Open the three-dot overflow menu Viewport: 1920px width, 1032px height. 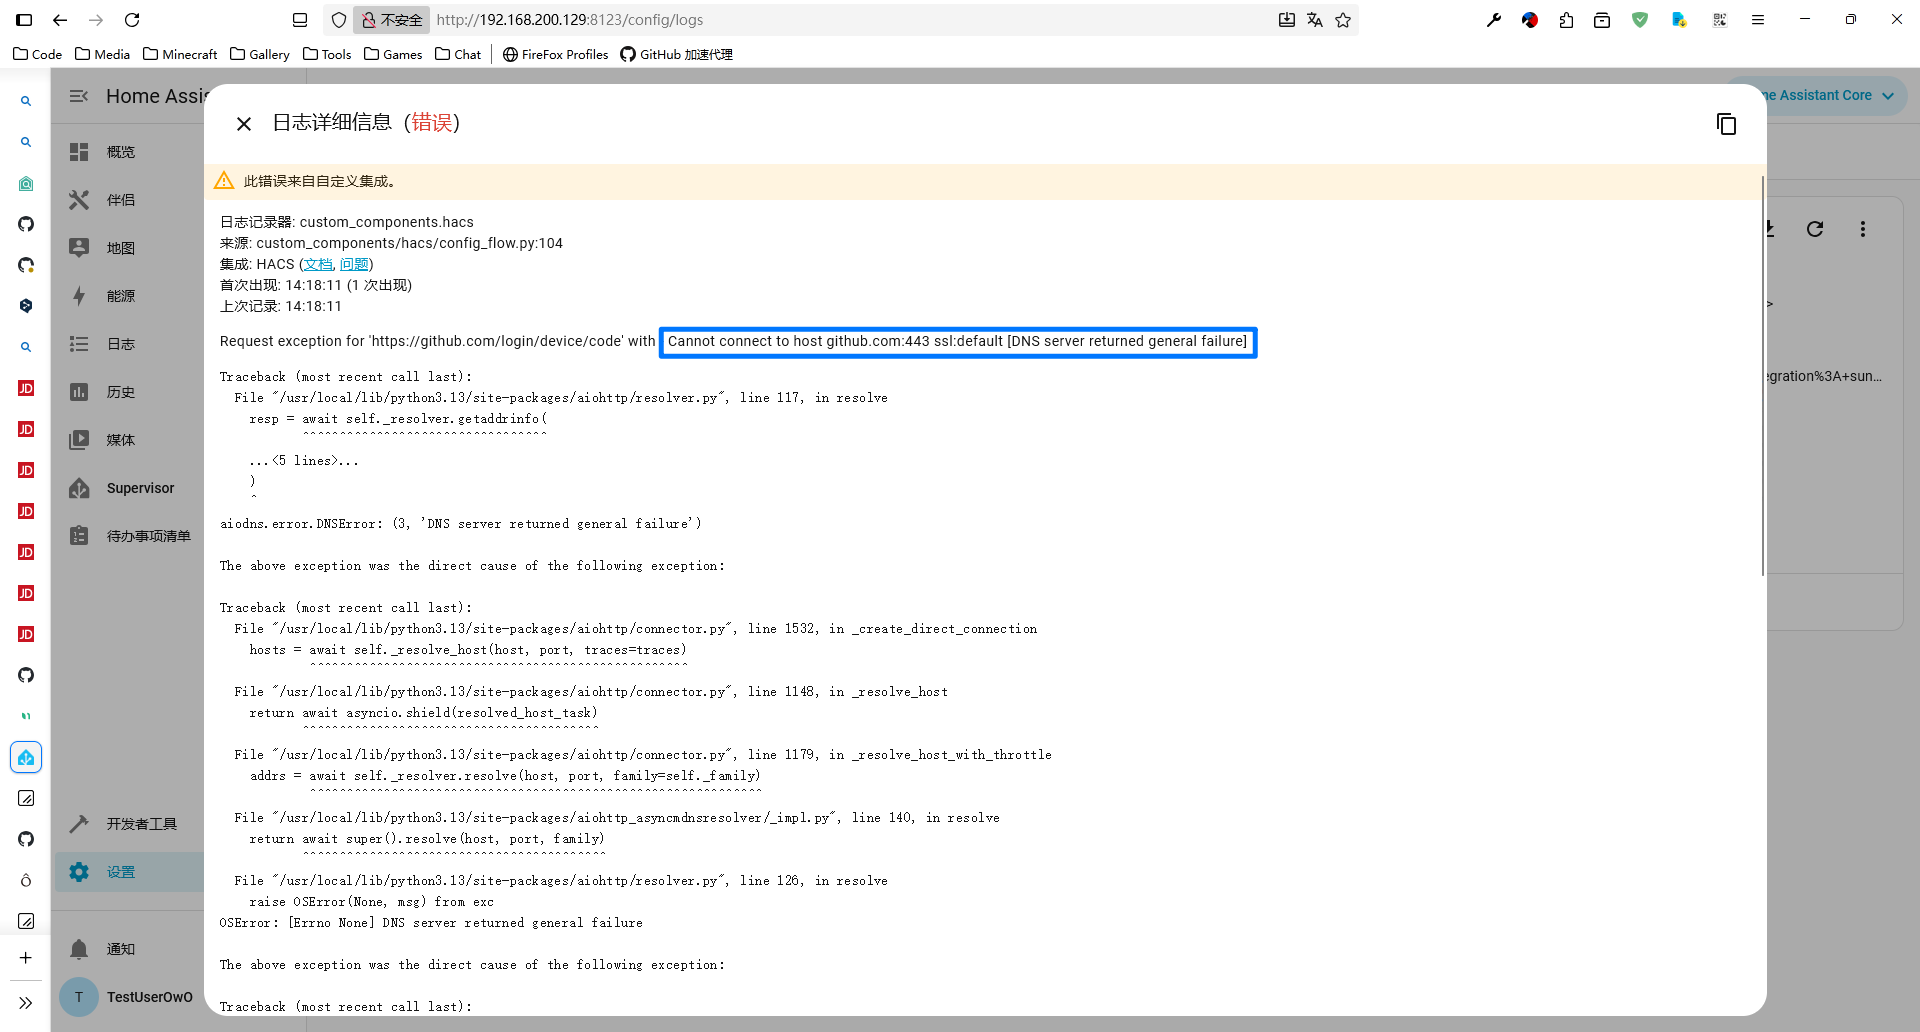[1862, 229]
